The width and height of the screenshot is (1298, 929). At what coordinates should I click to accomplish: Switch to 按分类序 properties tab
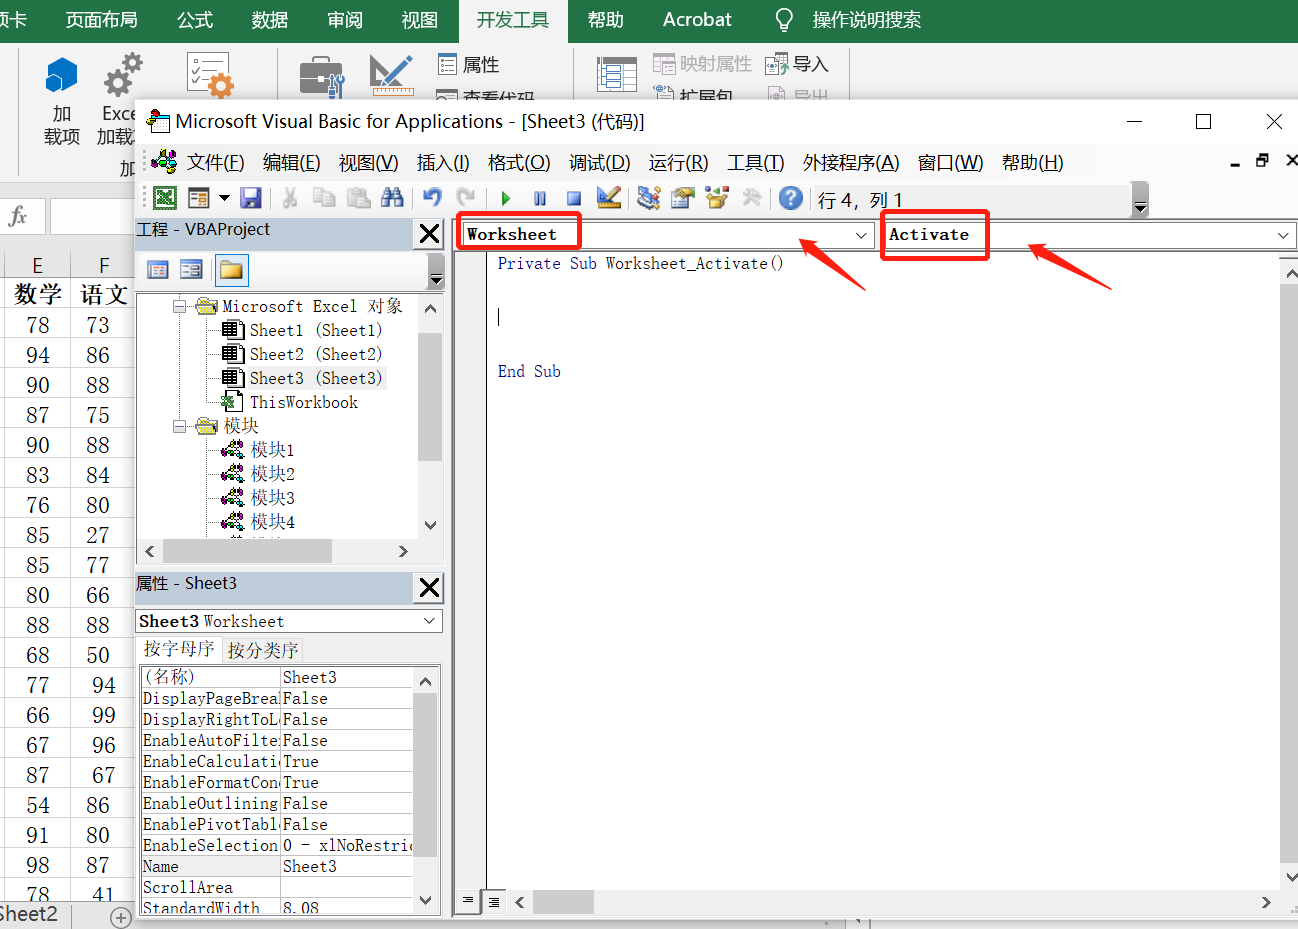point(263,651)
